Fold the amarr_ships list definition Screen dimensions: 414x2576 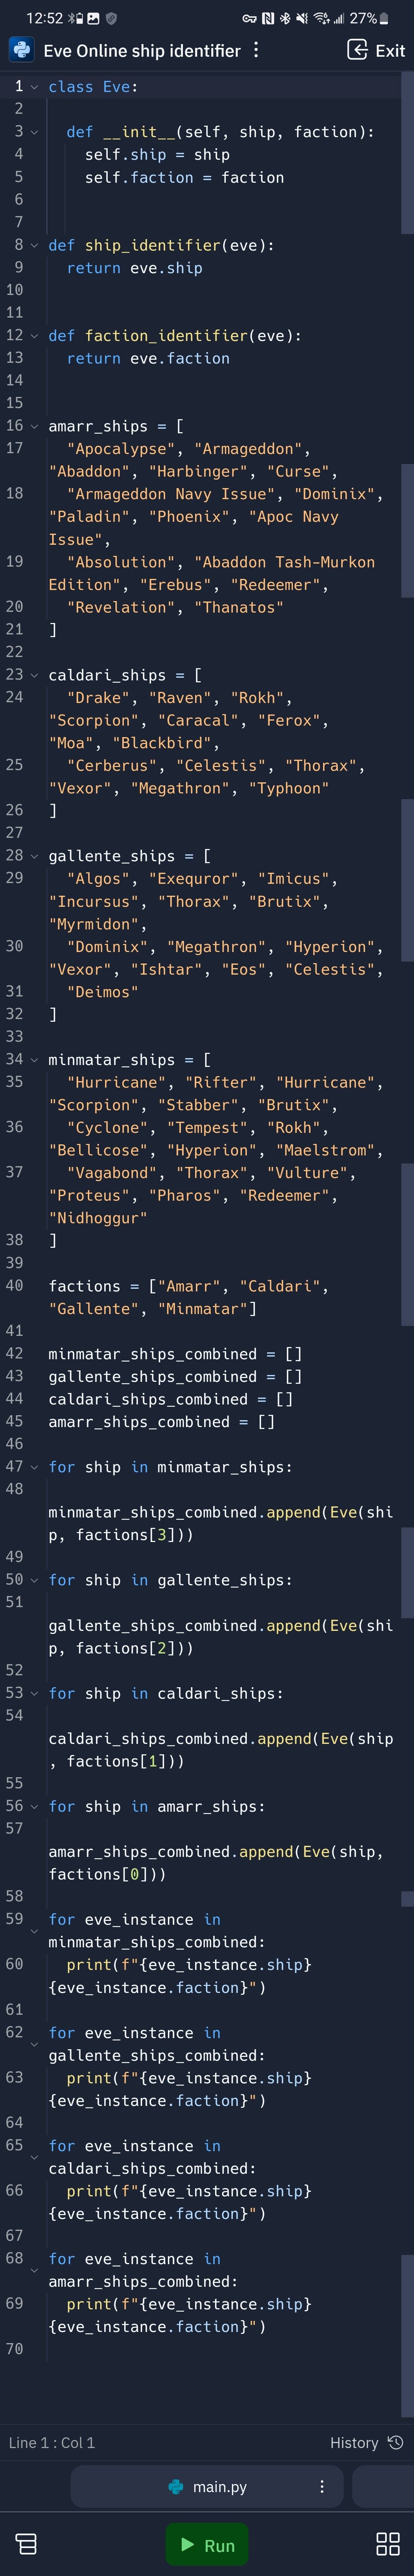click(x=35, y=426)
